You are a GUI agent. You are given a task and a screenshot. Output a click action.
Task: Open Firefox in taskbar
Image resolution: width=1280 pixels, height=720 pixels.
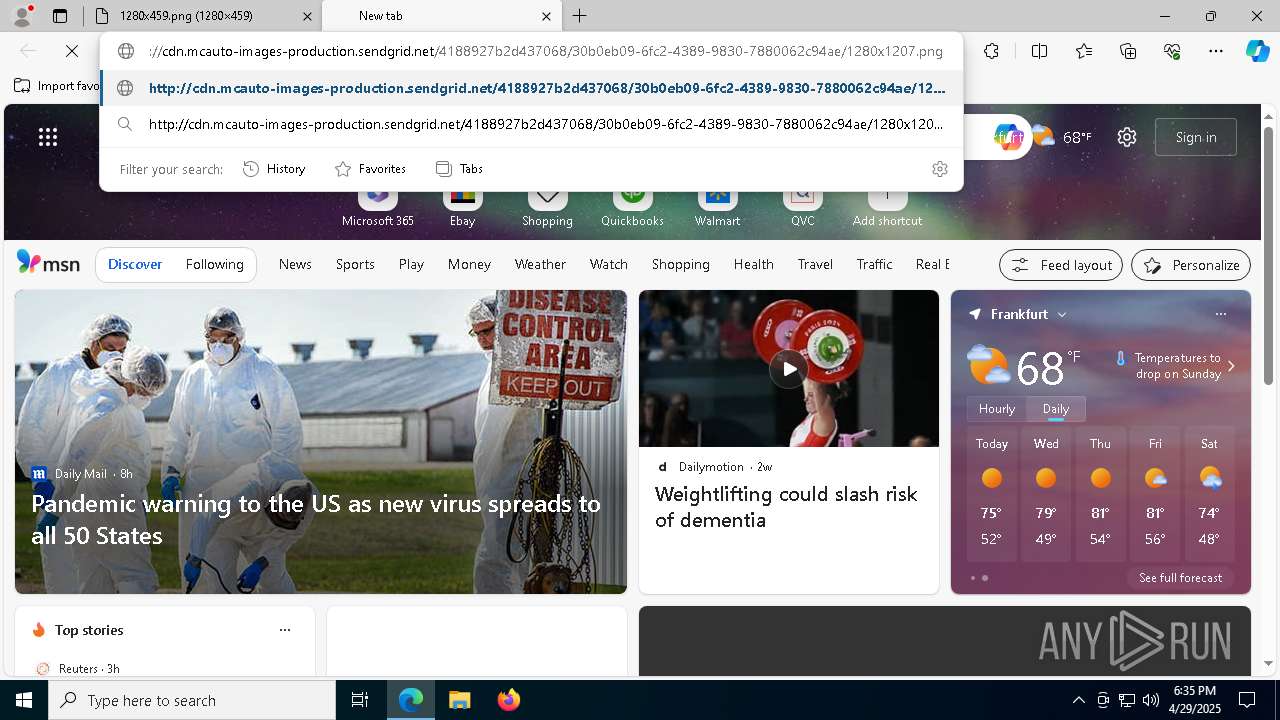pos(508,700)
